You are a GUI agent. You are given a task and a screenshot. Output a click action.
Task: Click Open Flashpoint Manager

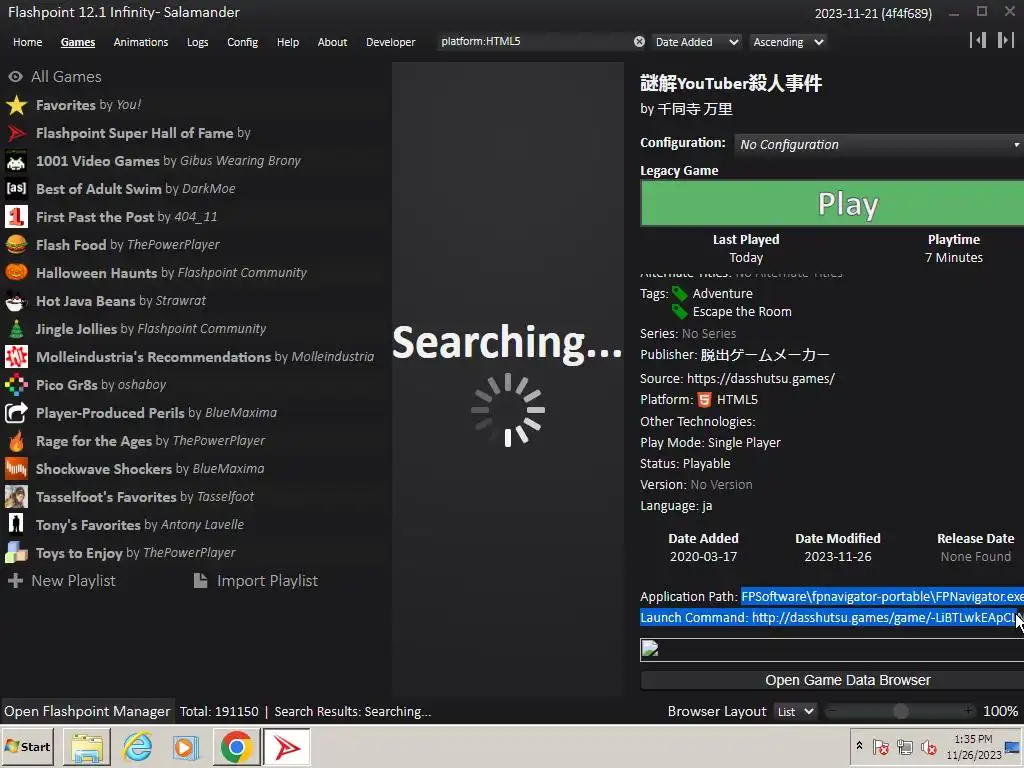point(87,712)
